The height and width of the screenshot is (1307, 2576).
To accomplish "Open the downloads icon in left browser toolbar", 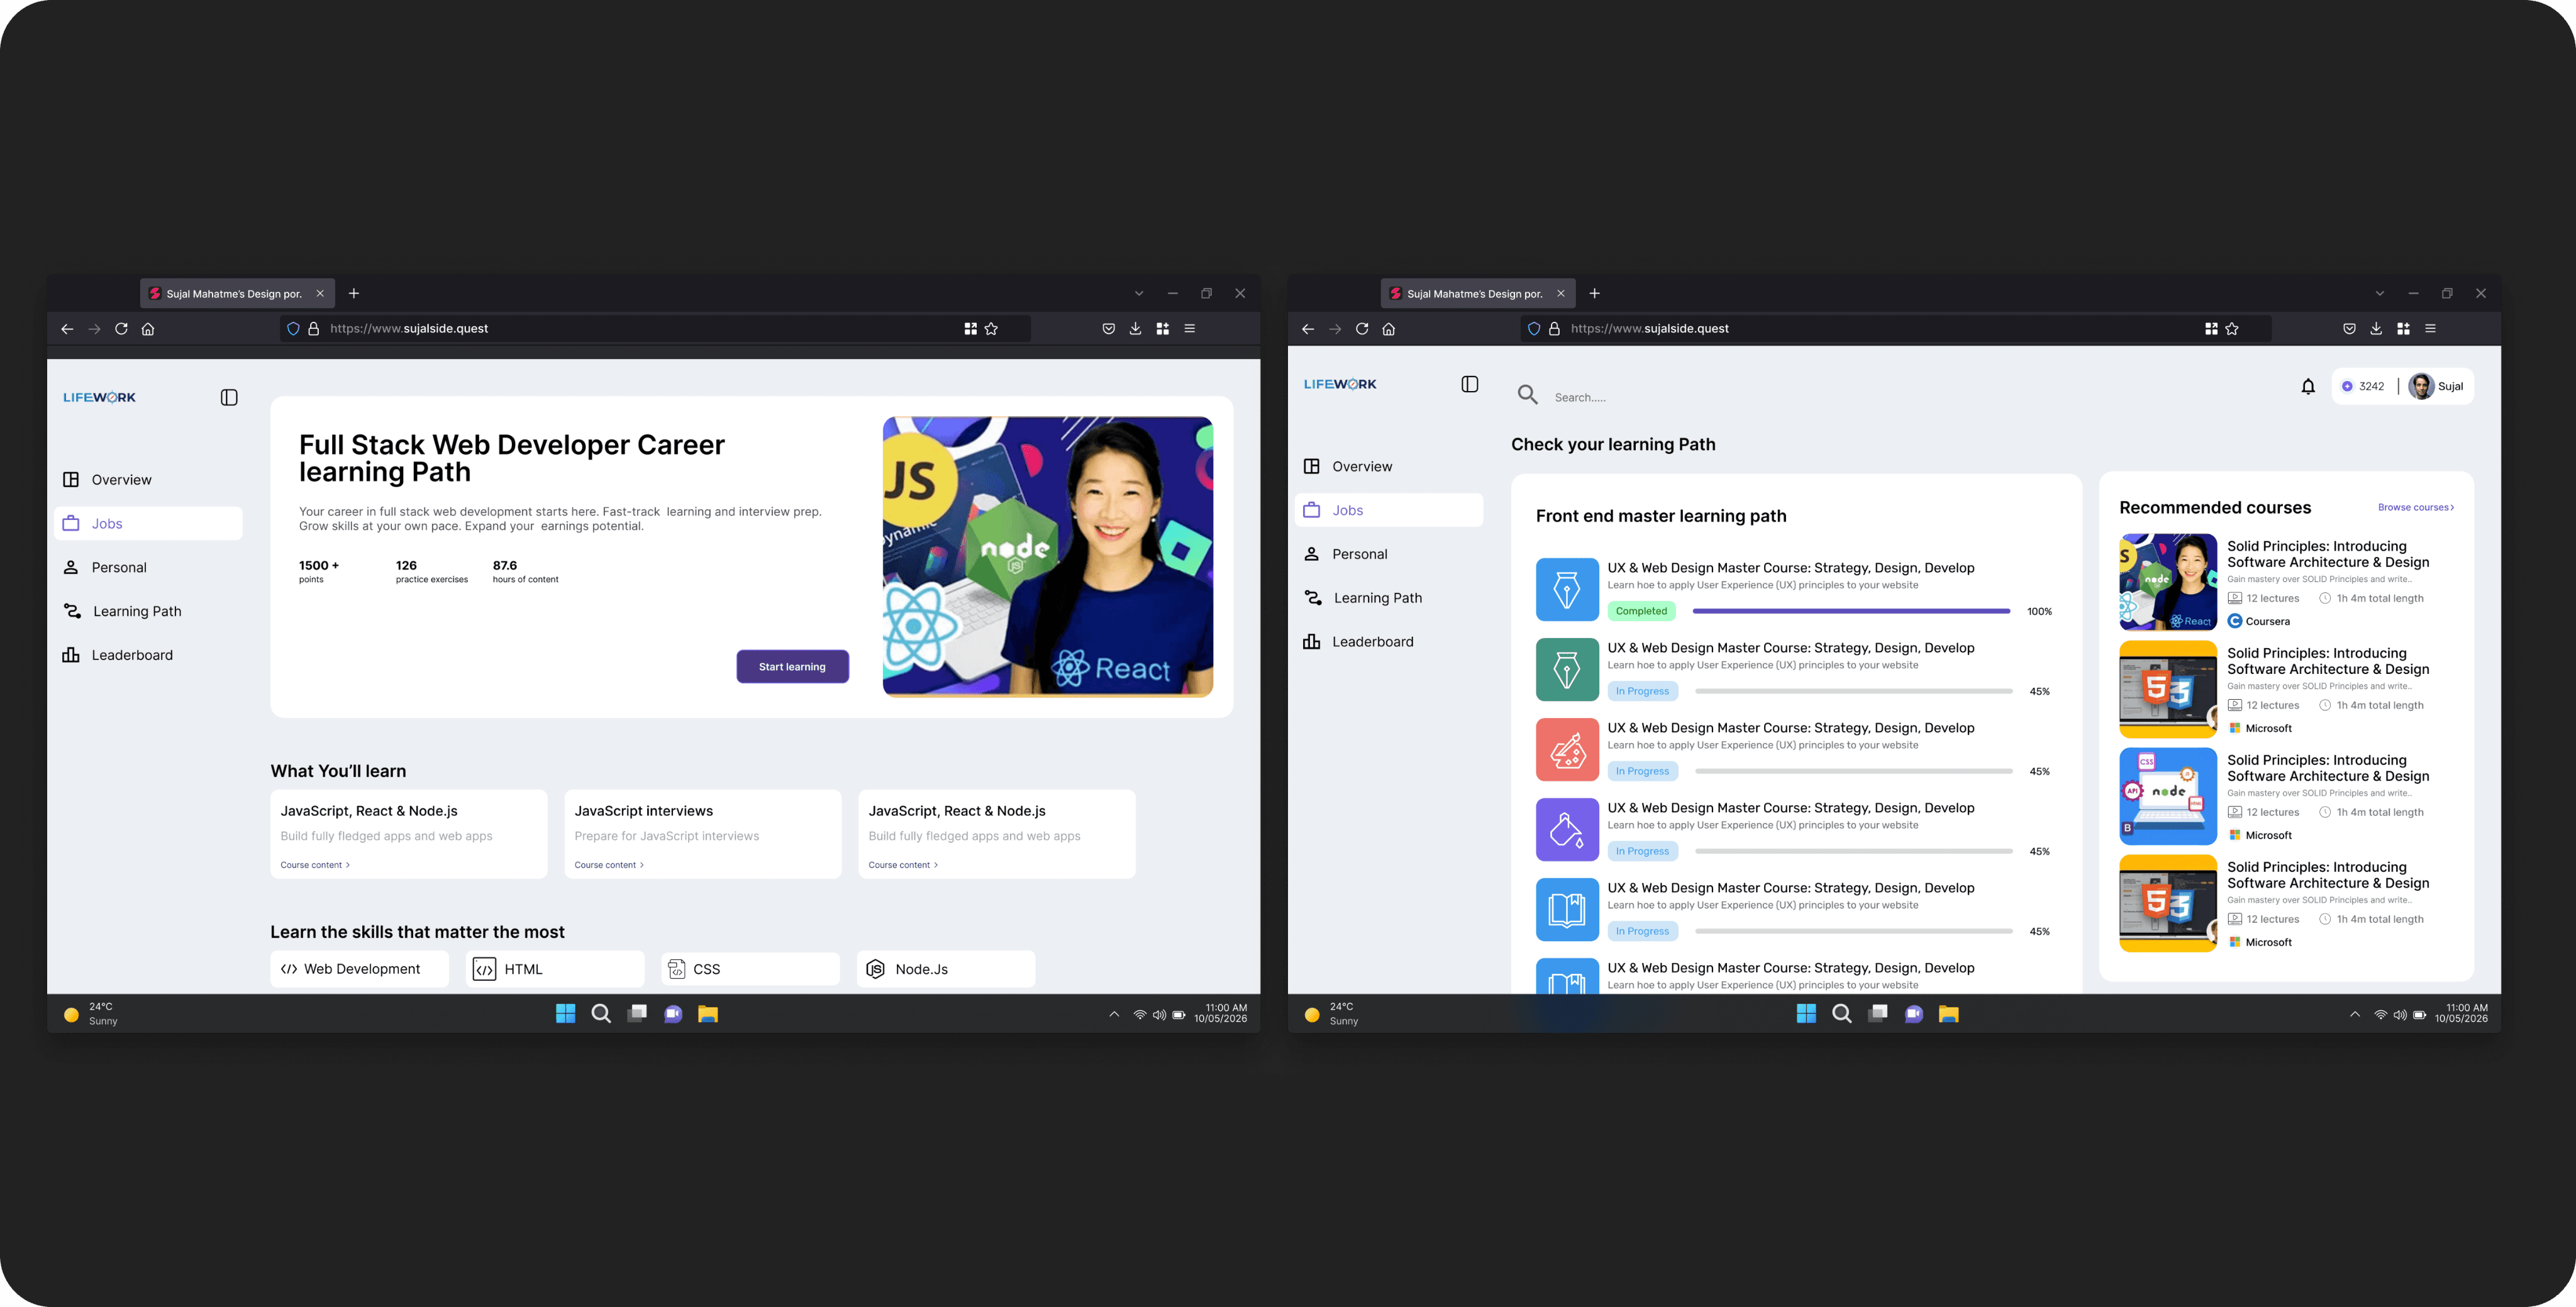I will pos(1135,329).
